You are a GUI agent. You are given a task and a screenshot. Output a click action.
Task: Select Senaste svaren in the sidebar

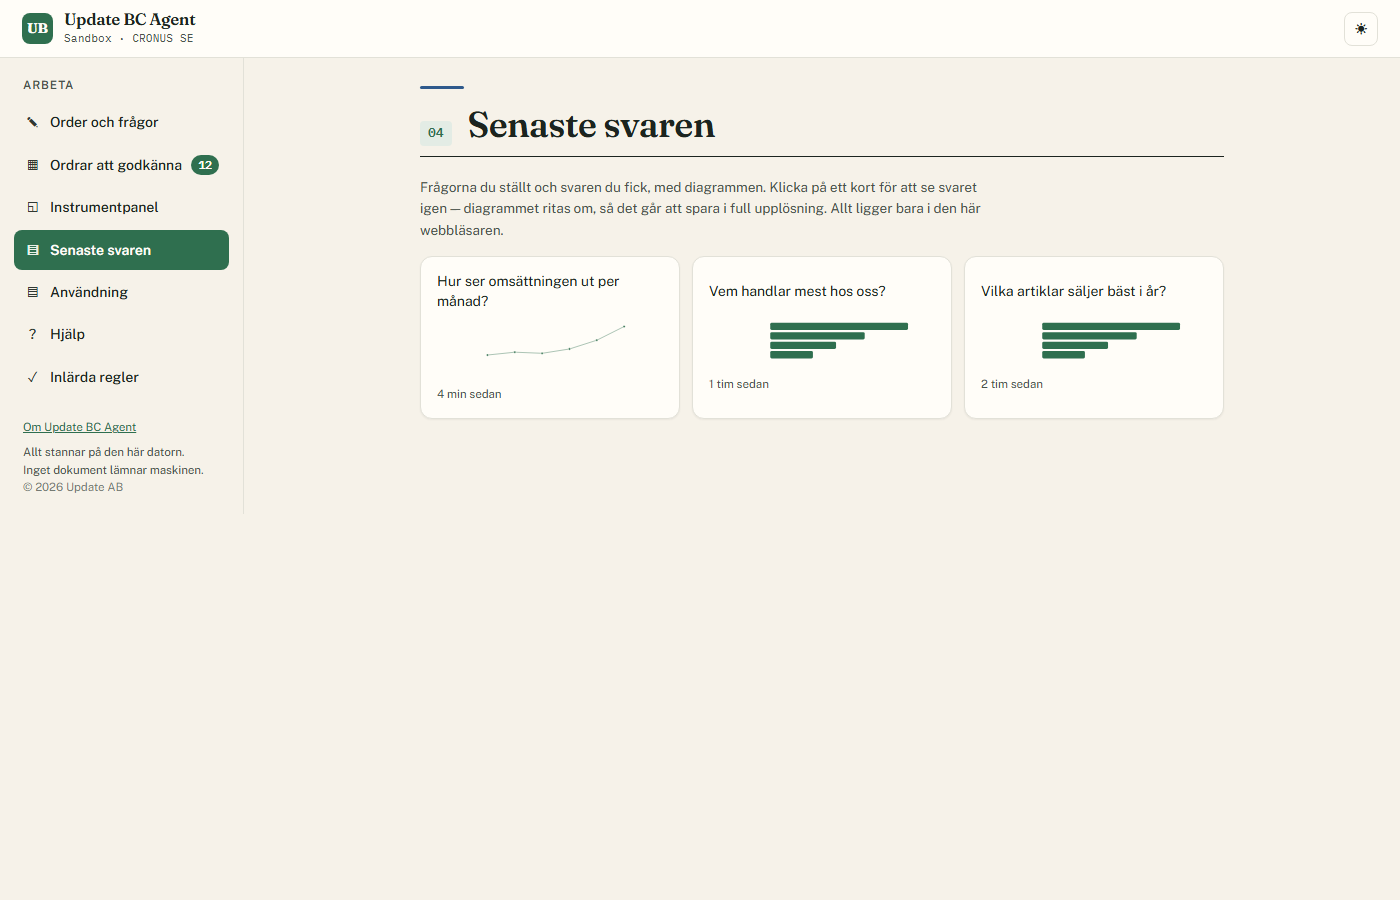121,250
